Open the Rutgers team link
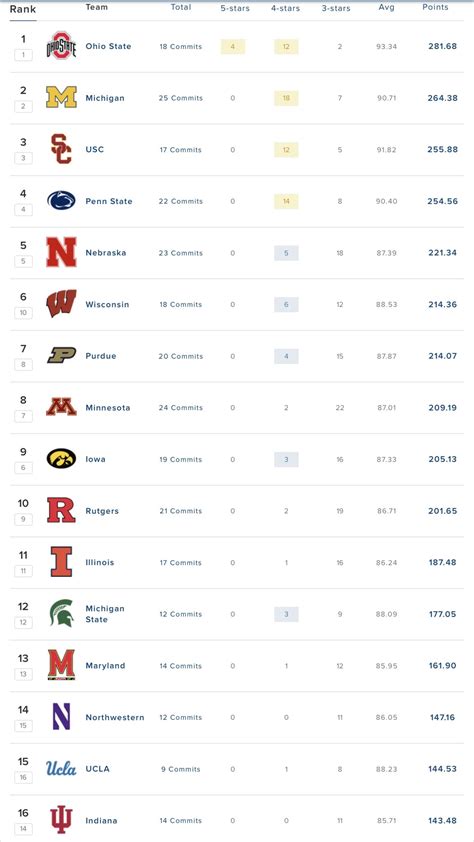Viewport: 474px width, 842px height. (x=103, y=511)
